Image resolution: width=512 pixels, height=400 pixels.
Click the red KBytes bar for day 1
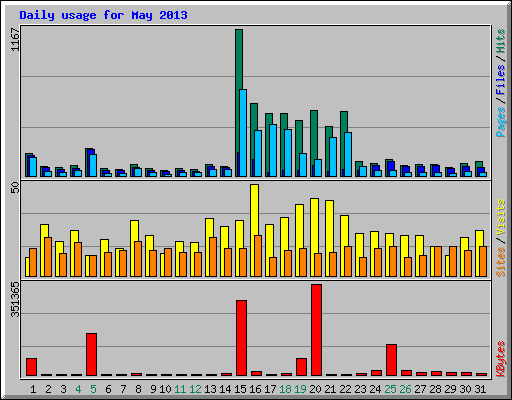[31, 367]
